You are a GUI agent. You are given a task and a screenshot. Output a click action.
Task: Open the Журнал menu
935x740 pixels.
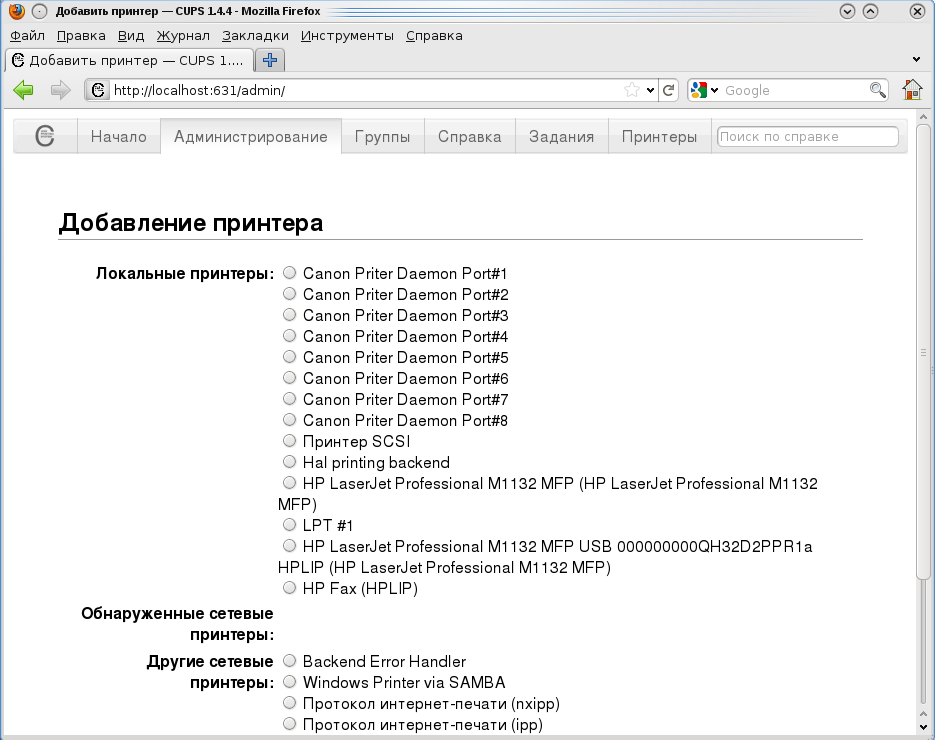[x=183, y=36]
